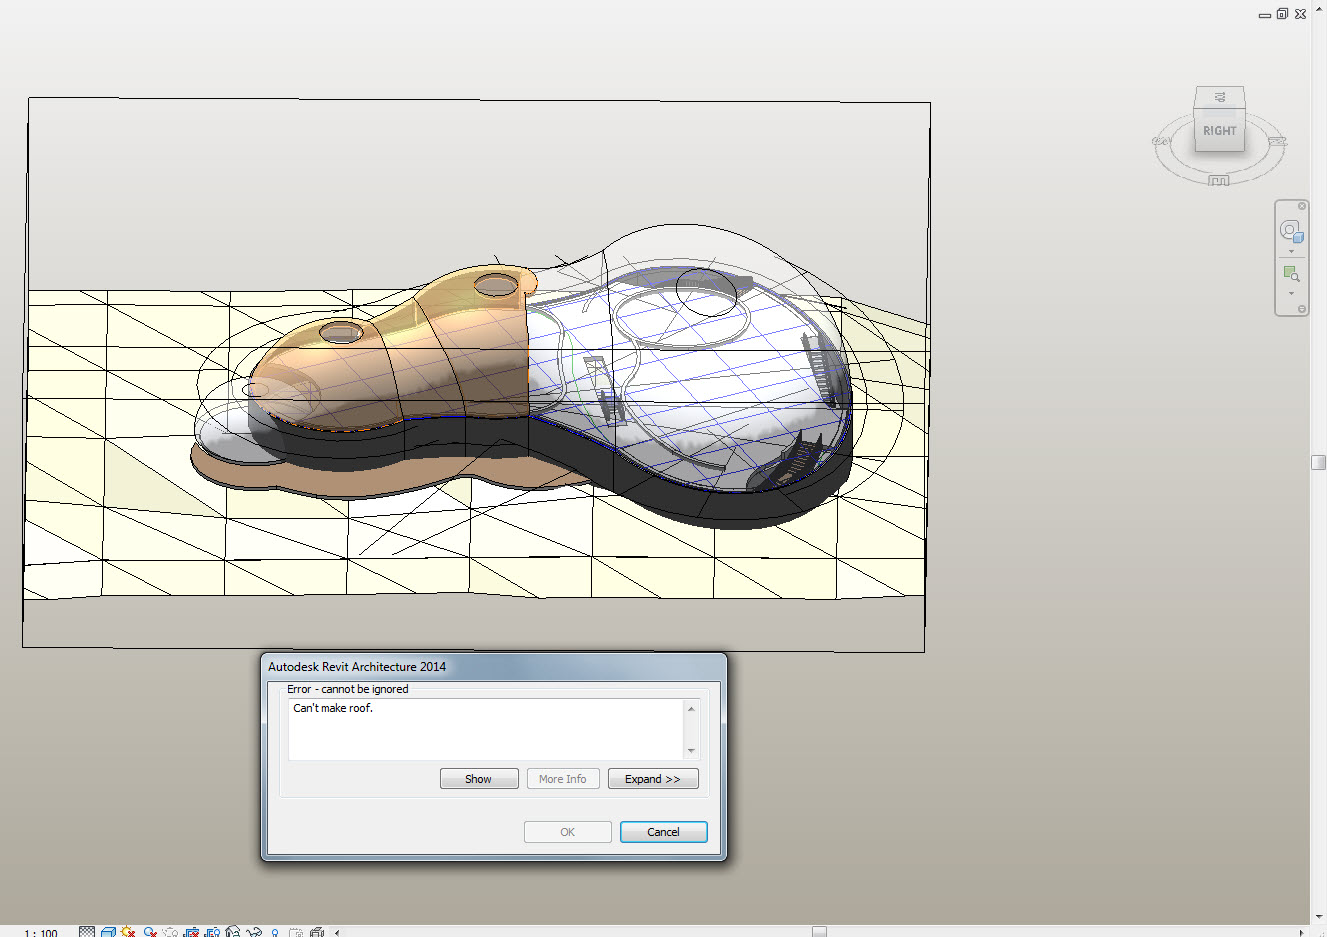Open Temporary Hide/Isolate glasses icon
Screen dimensions: 1327x937
pyautogui.click(x=254, y=932)
